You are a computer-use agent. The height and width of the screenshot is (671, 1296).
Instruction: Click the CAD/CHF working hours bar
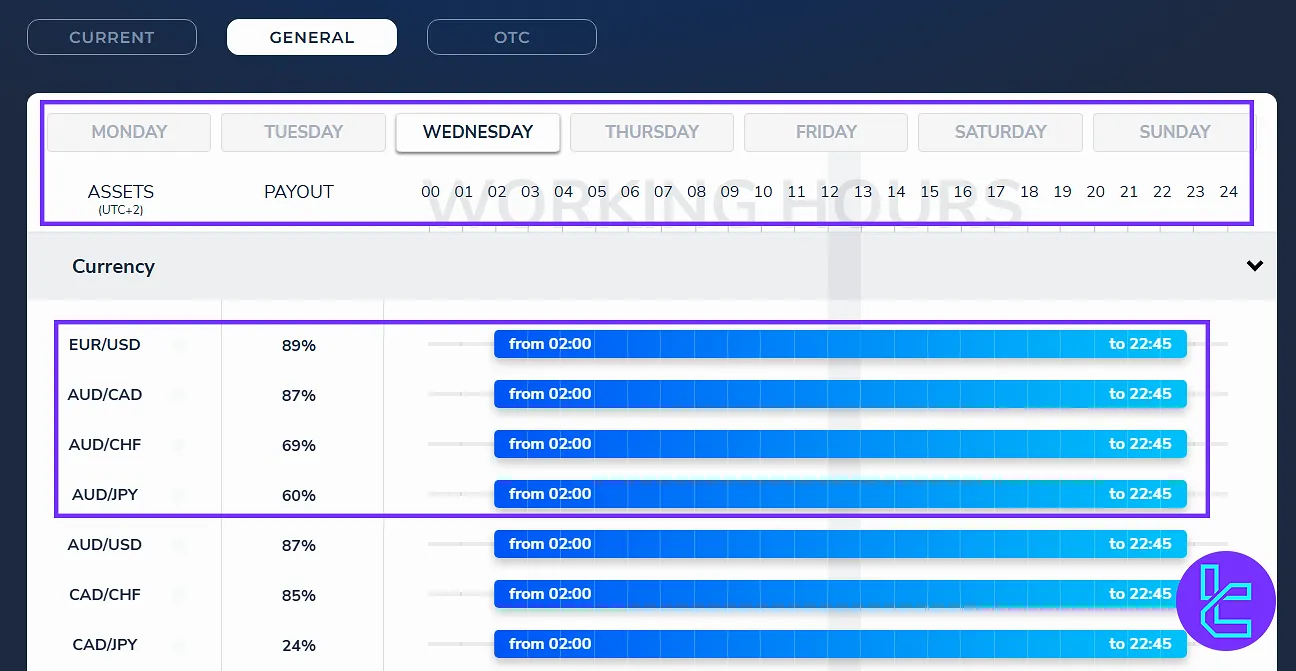point(840,594)
